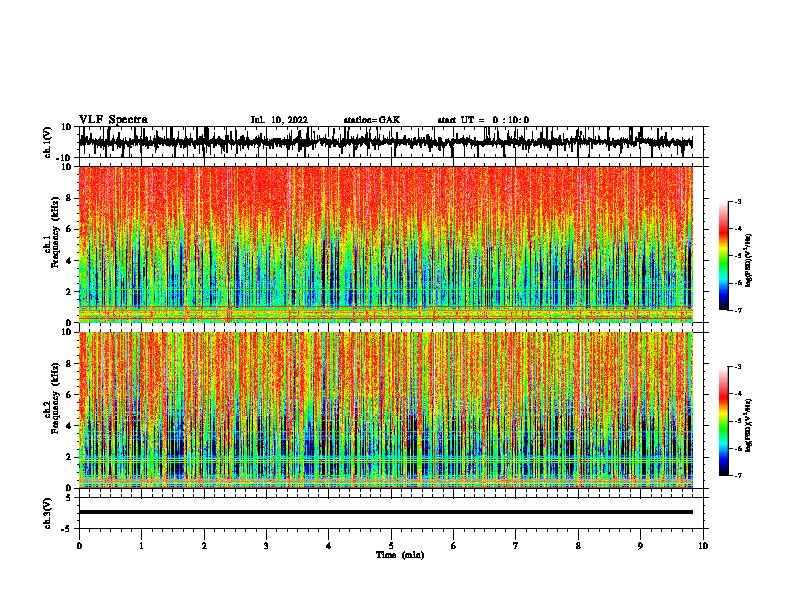Click the time axis tick label "10"
Viewport: 792px width, 612px height.
[x=703, y=546]
